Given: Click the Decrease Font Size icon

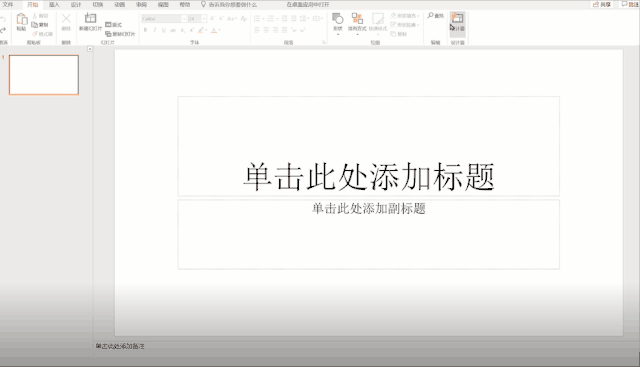Looking at the screenshot, I should [x=221, y=19].
